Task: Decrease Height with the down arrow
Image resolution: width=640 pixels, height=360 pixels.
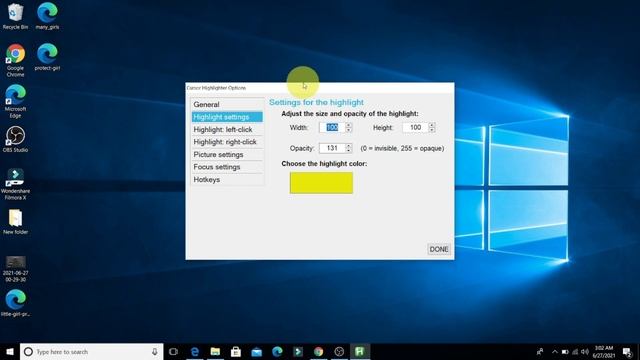Action: point(432,130)
